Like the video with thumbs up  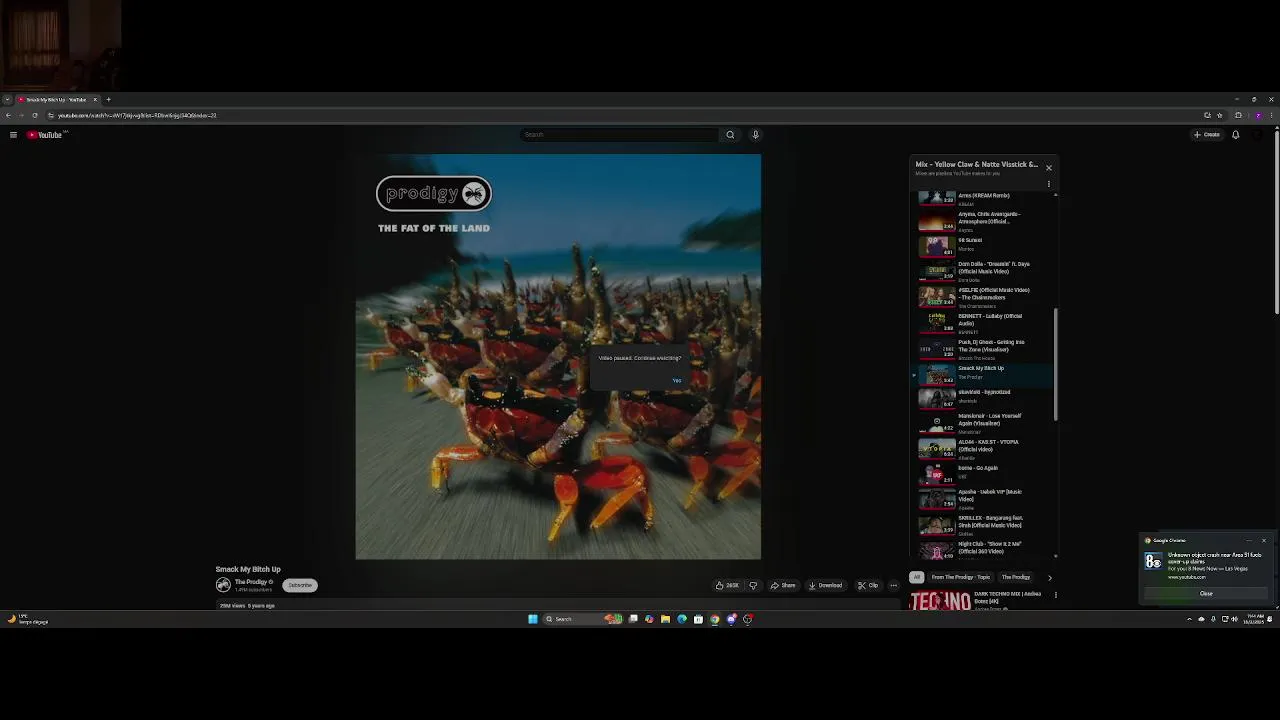pos(727,586)
